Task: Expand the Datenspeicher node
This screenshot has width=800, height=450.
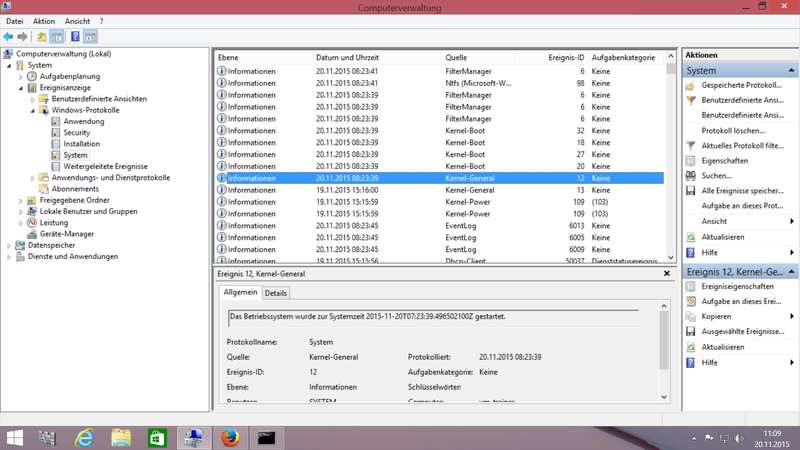Action: (x=9, y=245)
